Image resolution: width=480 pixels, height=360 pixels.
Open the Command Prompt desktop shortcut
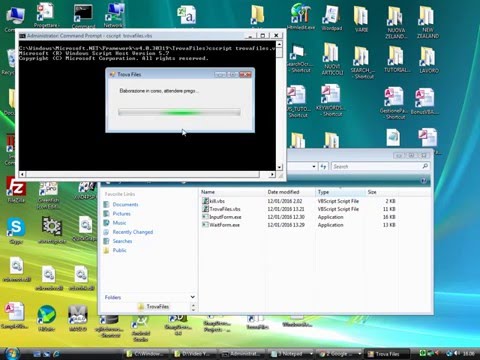tap(83, 16)
